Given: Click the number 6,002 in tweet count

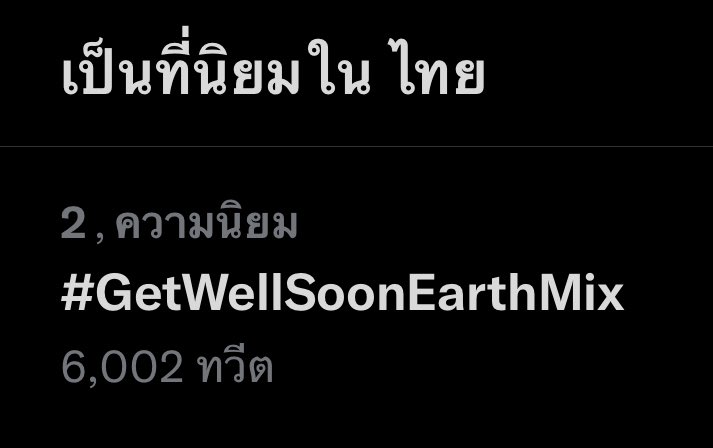Looking at the screenshot, I should point(122,367).
